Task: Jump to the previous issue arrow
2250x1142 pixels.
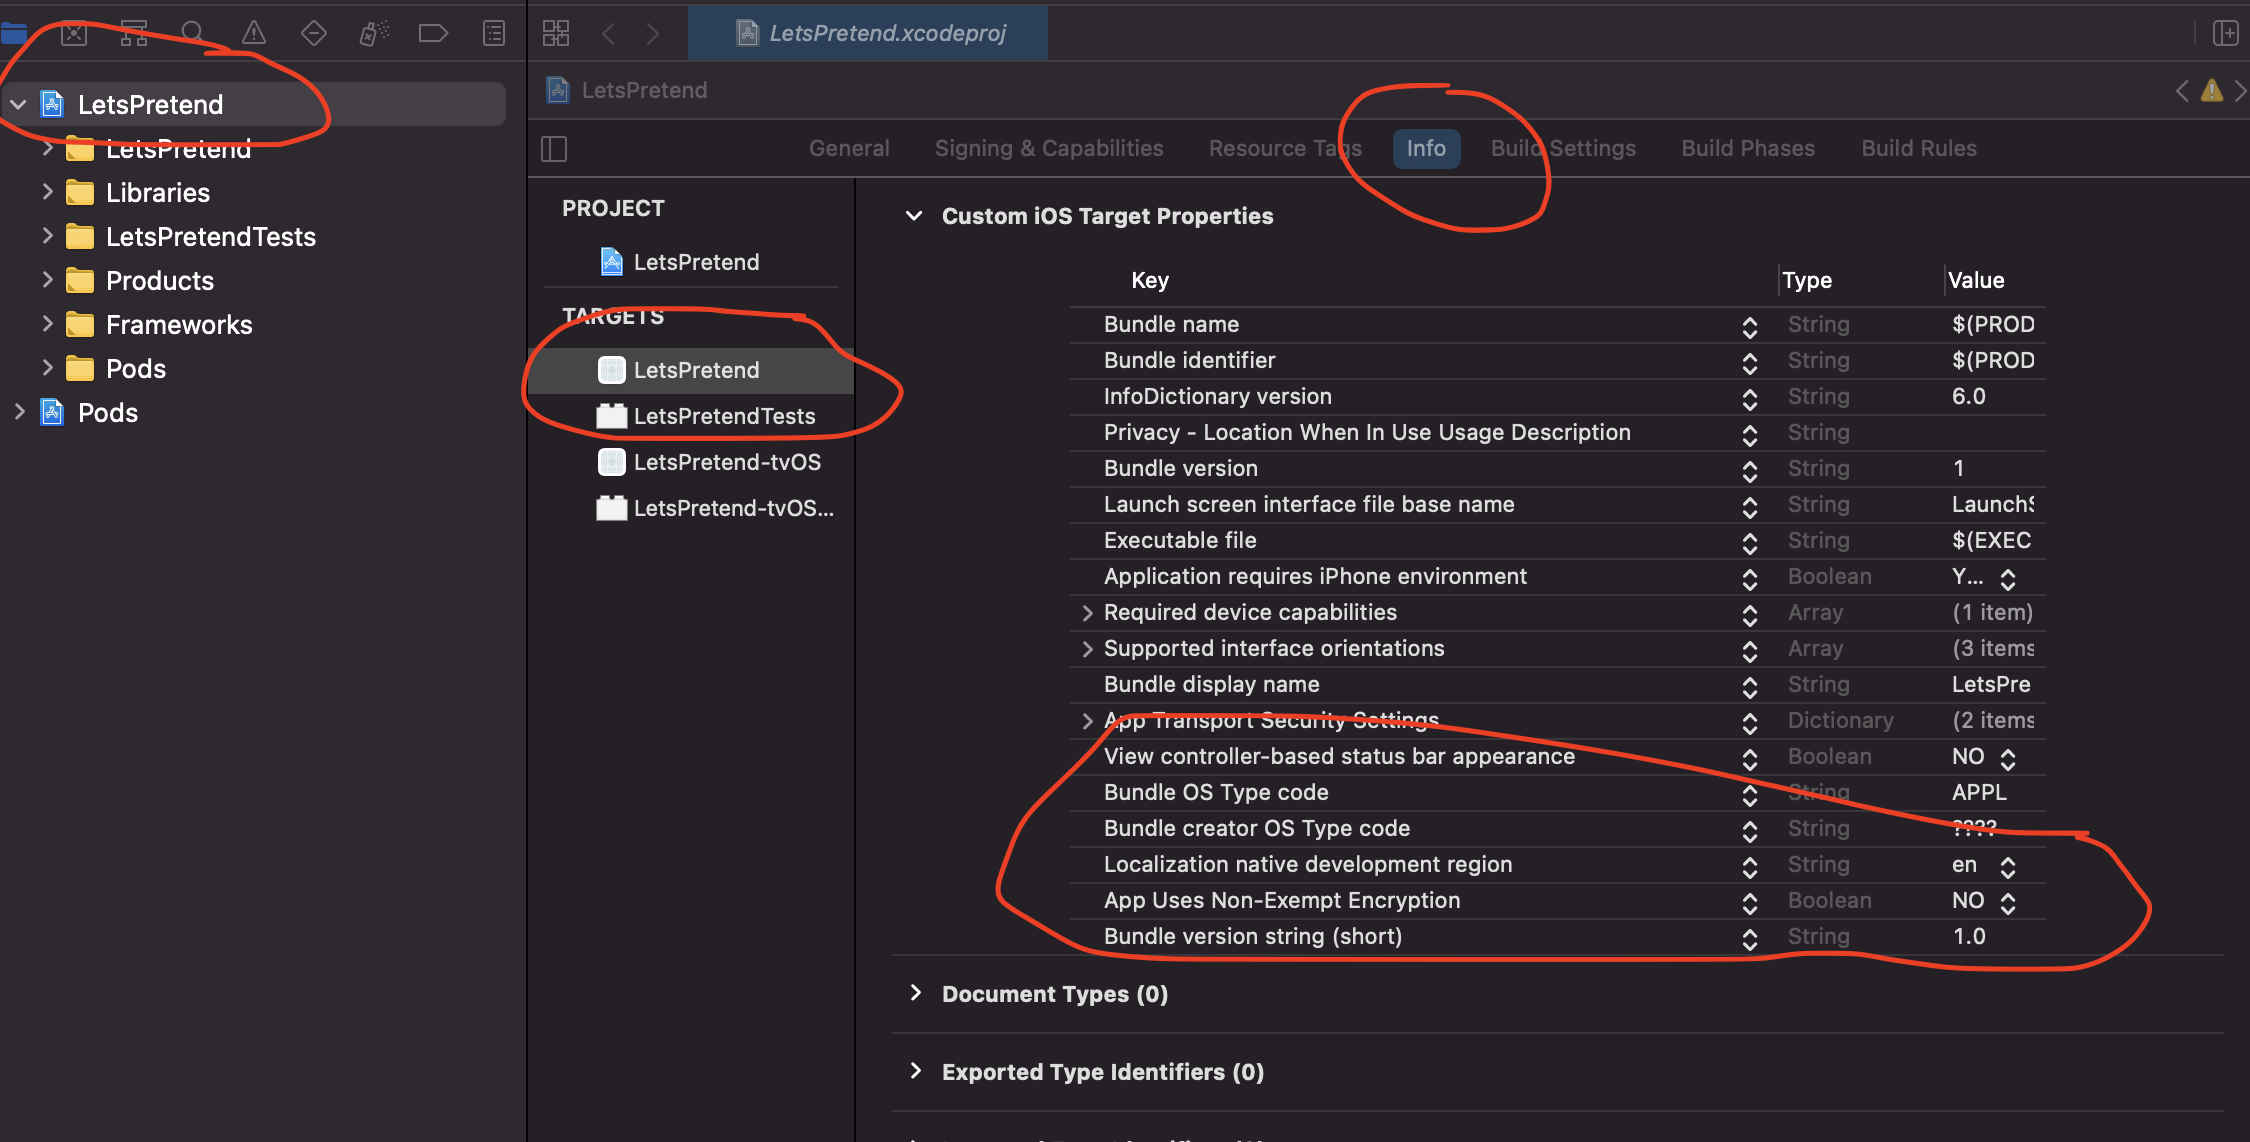Action: [2182, 91]
